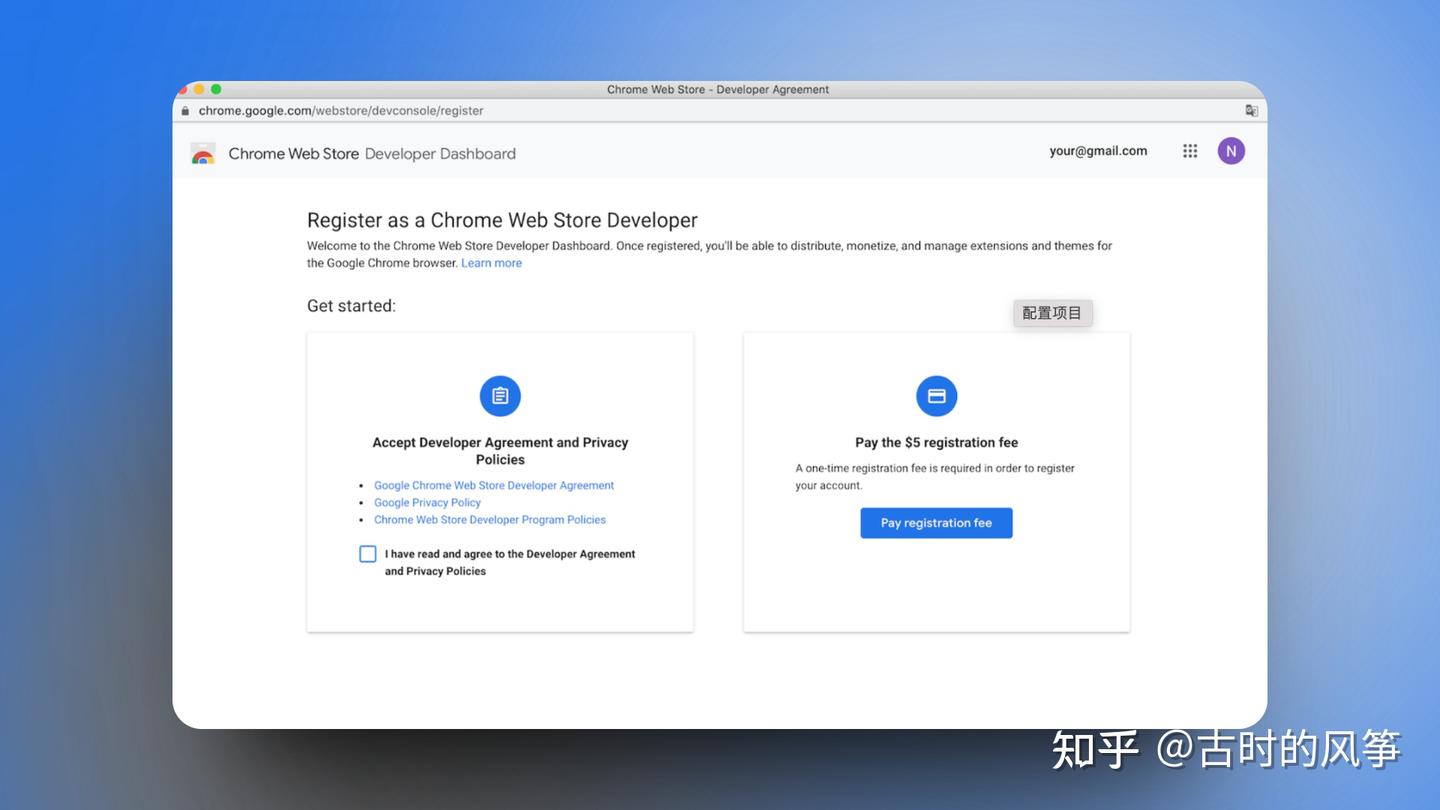Viewport: 1440px width, 810px height.
Task: Open the Google Chrome Web Store Developer Agreement
Action: point(494,485)
